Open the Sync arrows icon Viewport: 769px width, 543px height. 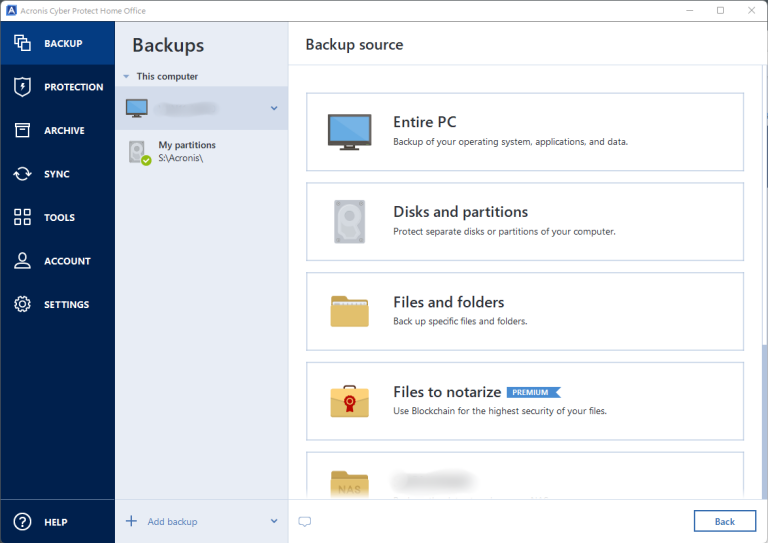click(22, 174)
